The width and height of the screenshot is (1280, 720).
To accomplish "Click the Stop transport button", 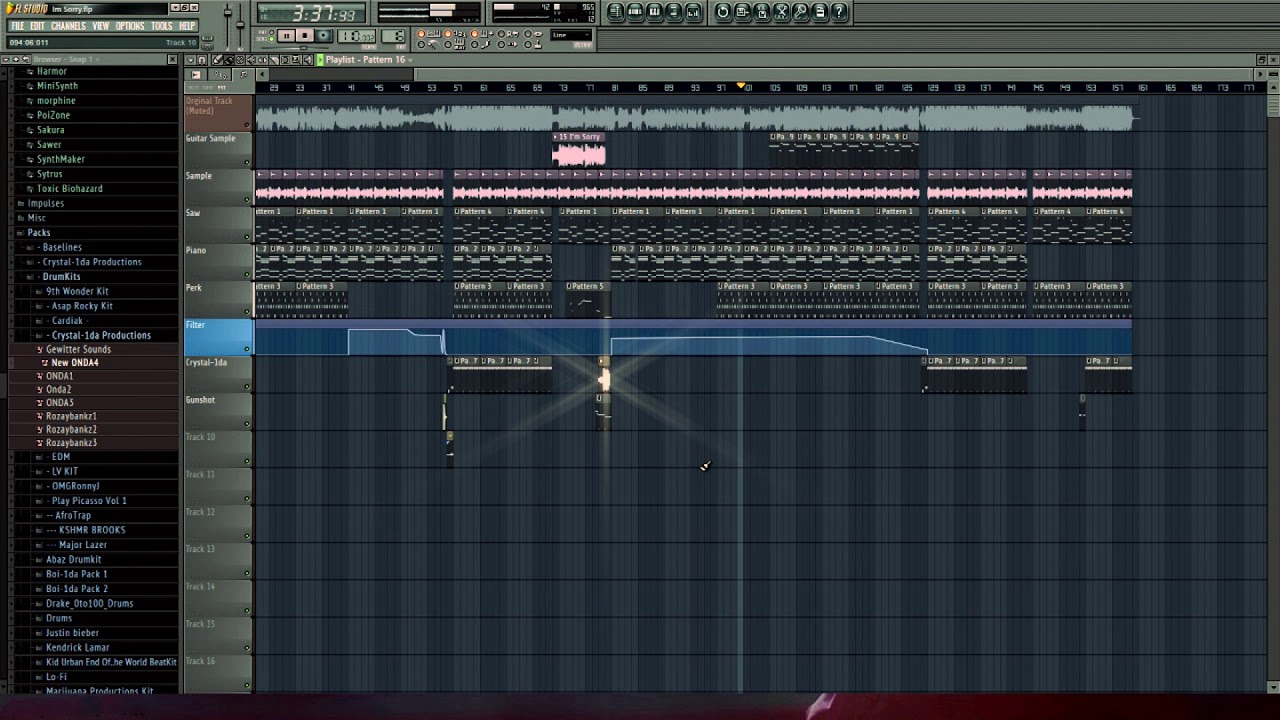I will pyautogui.click(x=305, y=36).
